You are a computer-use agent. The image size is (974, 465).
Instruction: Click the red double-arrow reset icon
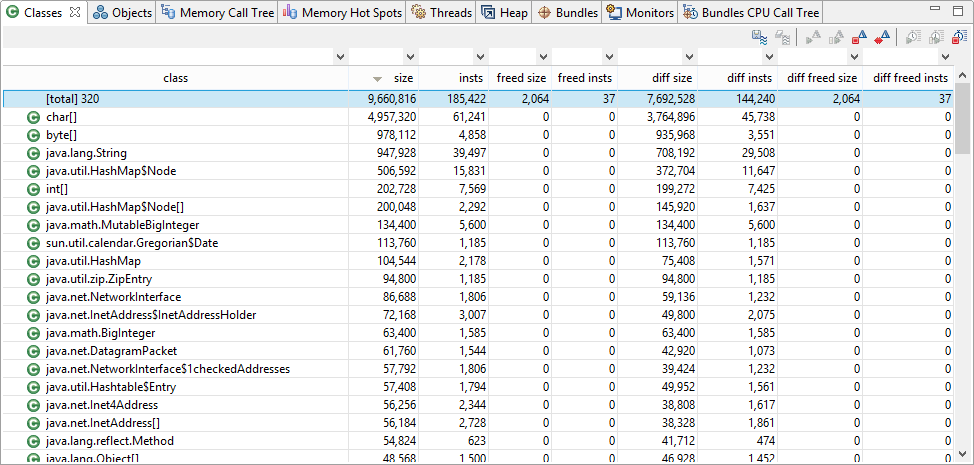tap(882, 38)
